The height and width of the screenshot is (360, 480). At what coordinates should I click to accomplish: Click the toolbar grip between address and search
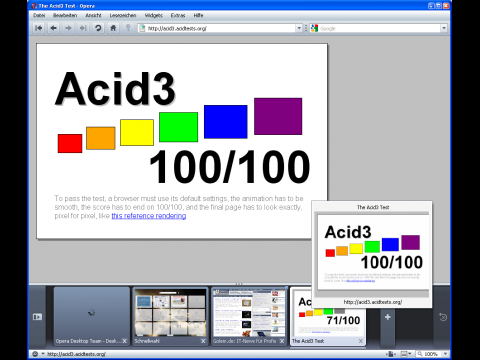306,28
